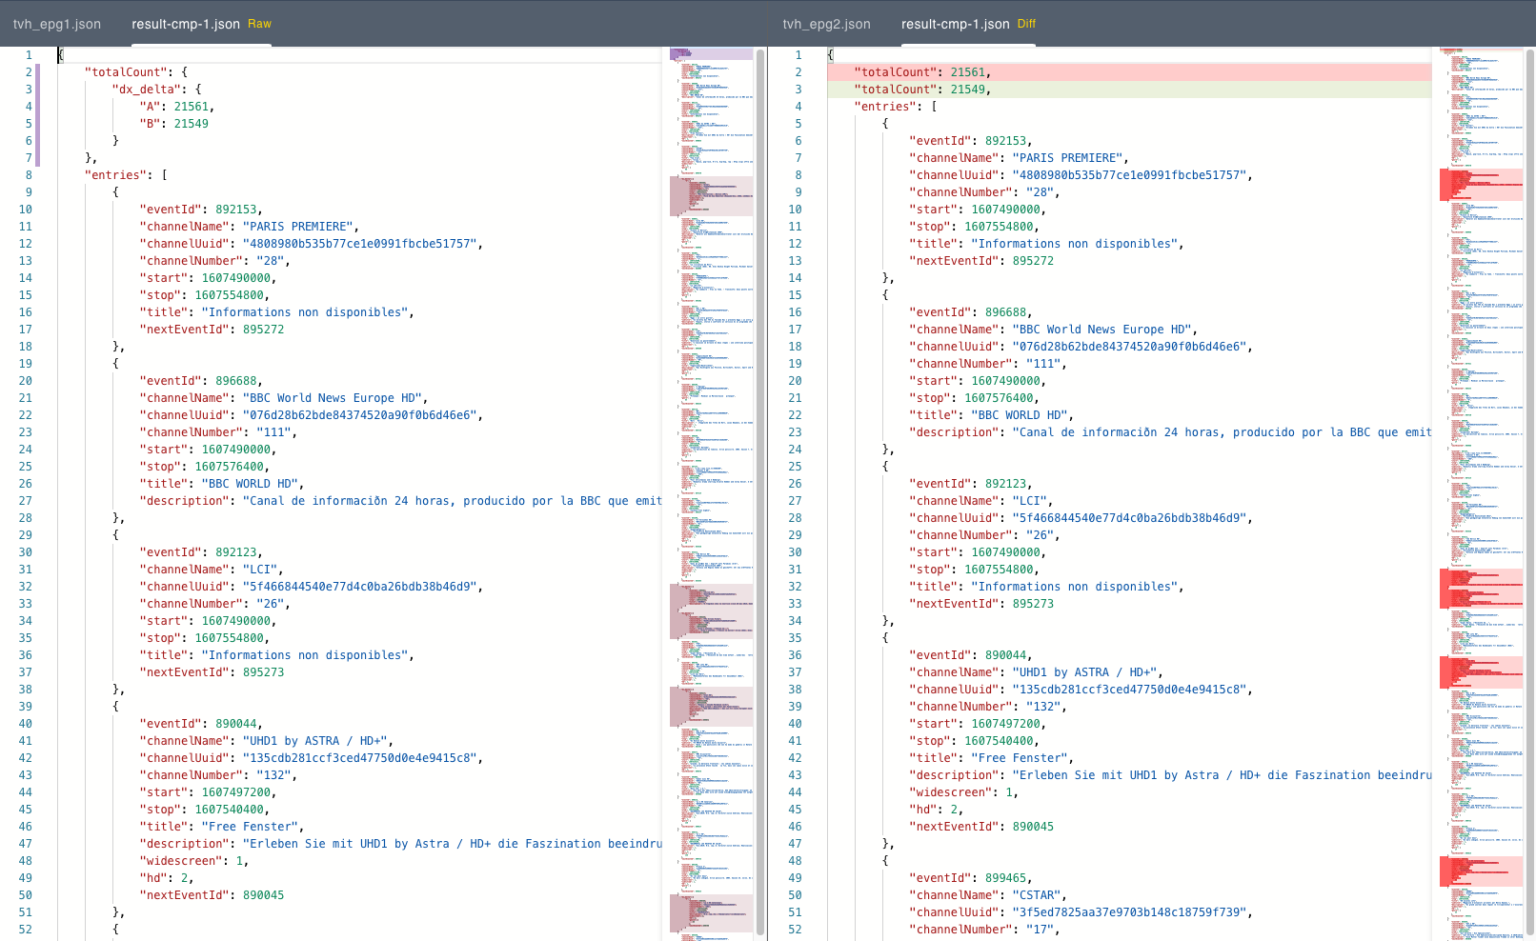The image size is (1536, 941).
Task: Click the opening brace on line 1
Action: (60, 54)
